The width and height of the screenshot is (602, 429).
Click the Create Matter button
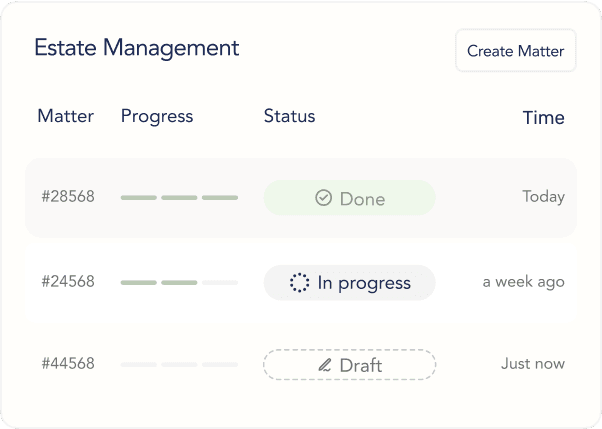[x=515, y=51]
